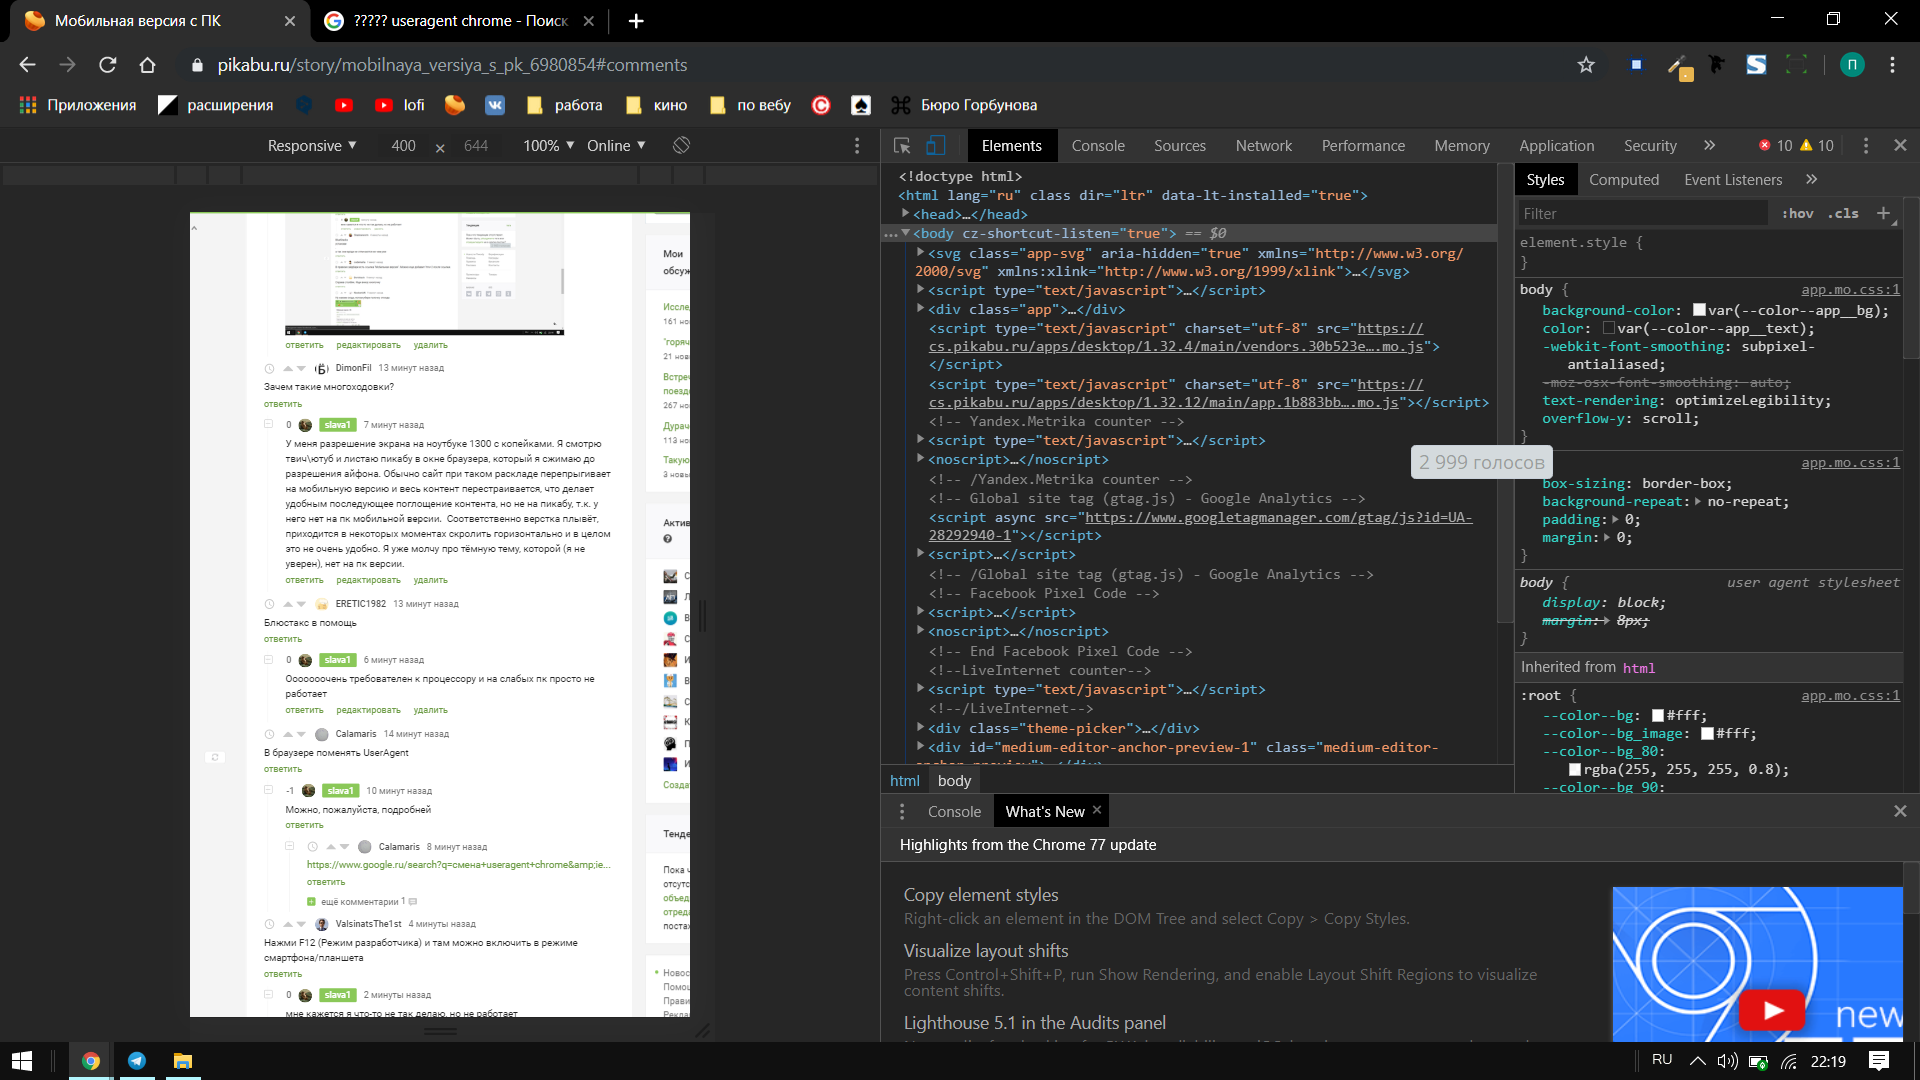
Task: Expand the head element in the DOM tree
Action: [x=905, y=214]
